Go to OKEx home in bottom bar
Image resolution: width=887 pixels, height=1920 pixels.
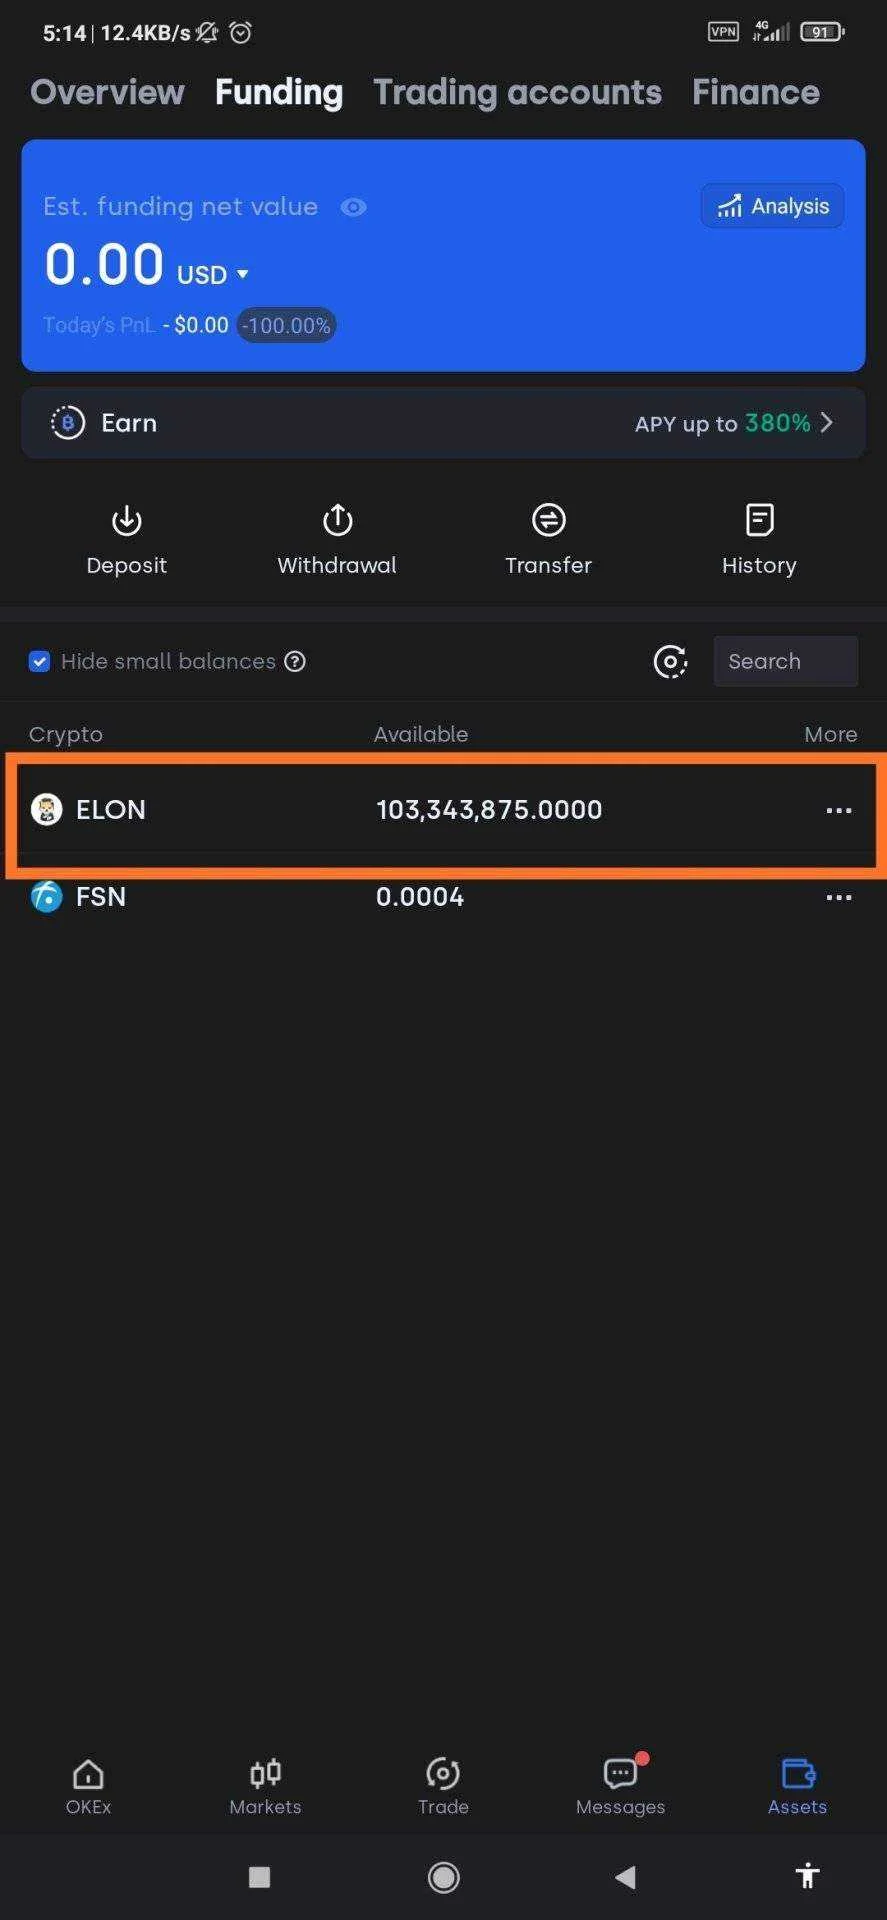point(88,1786)
